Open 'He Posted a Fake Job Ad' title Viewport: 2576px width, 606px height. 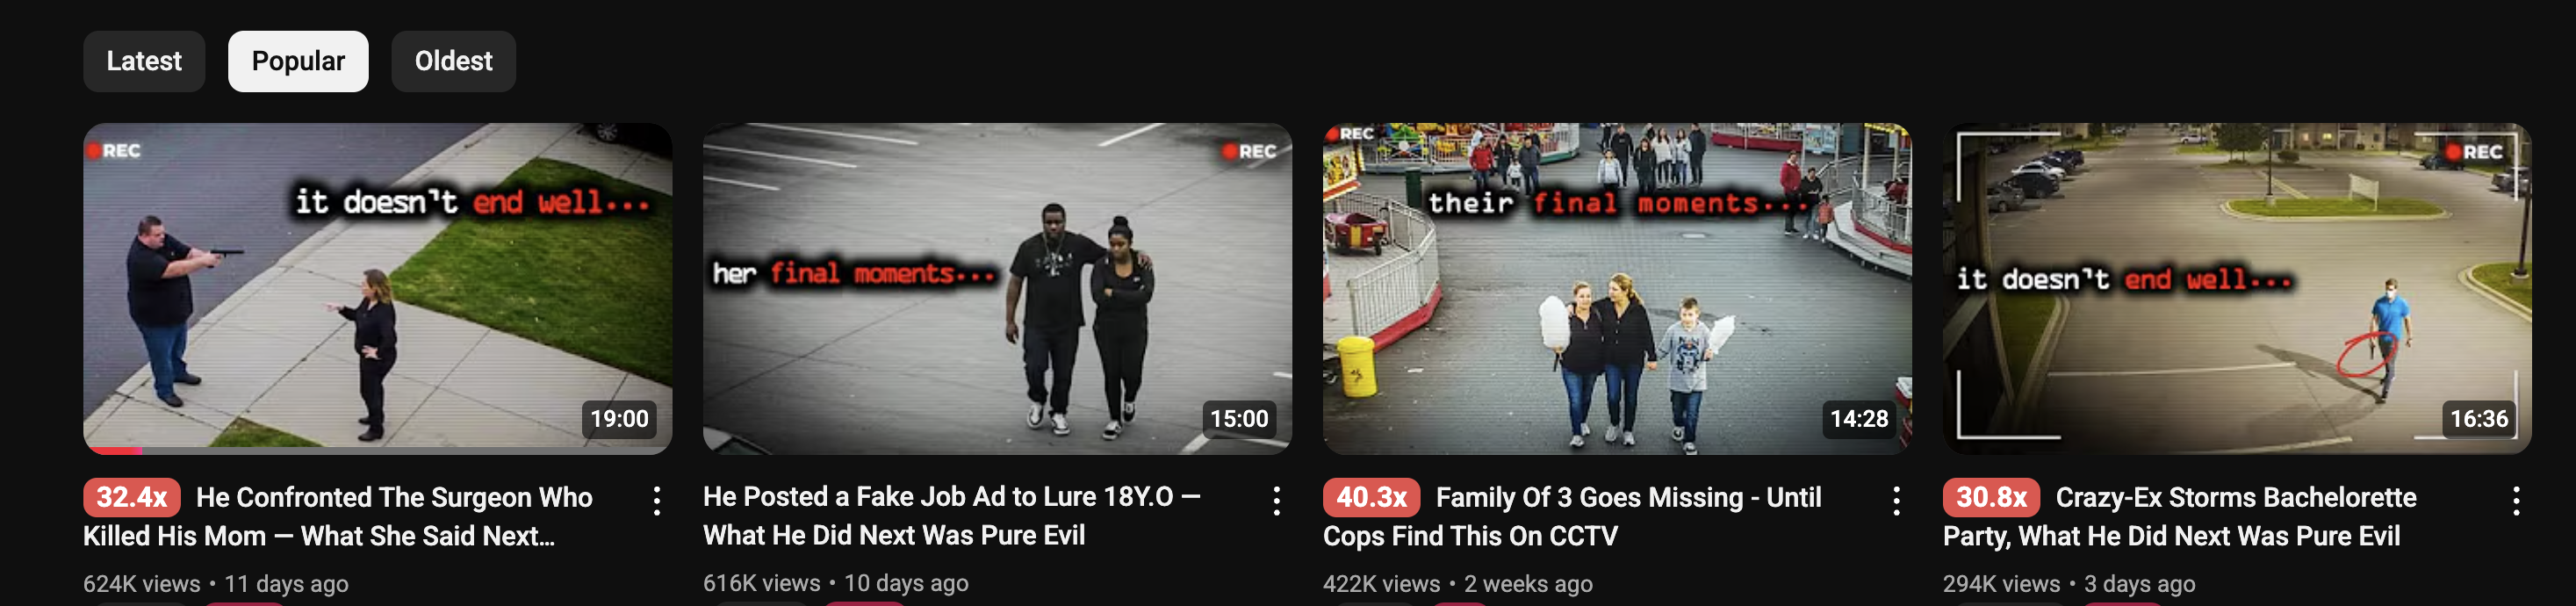[952, 515]
